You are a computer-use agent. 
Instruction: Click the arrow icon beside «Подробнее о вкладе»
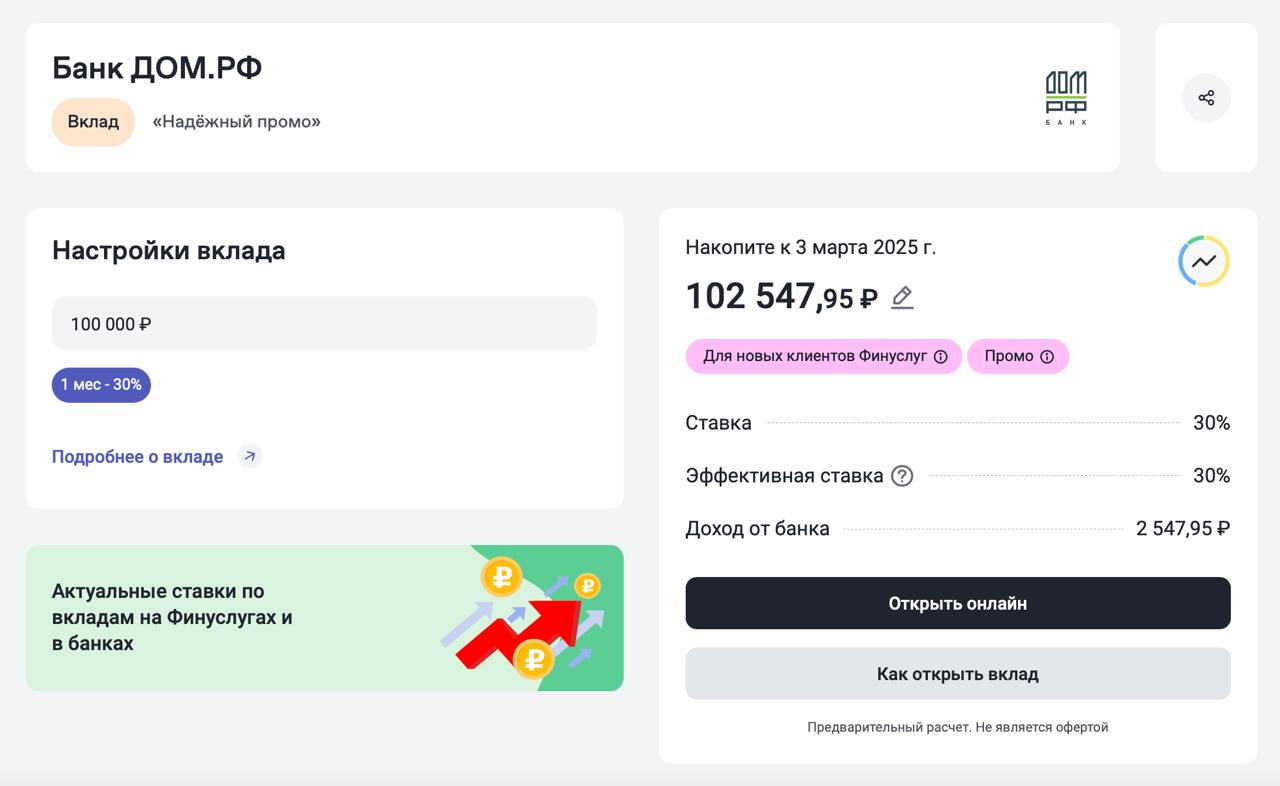click(x=250, y=457)
